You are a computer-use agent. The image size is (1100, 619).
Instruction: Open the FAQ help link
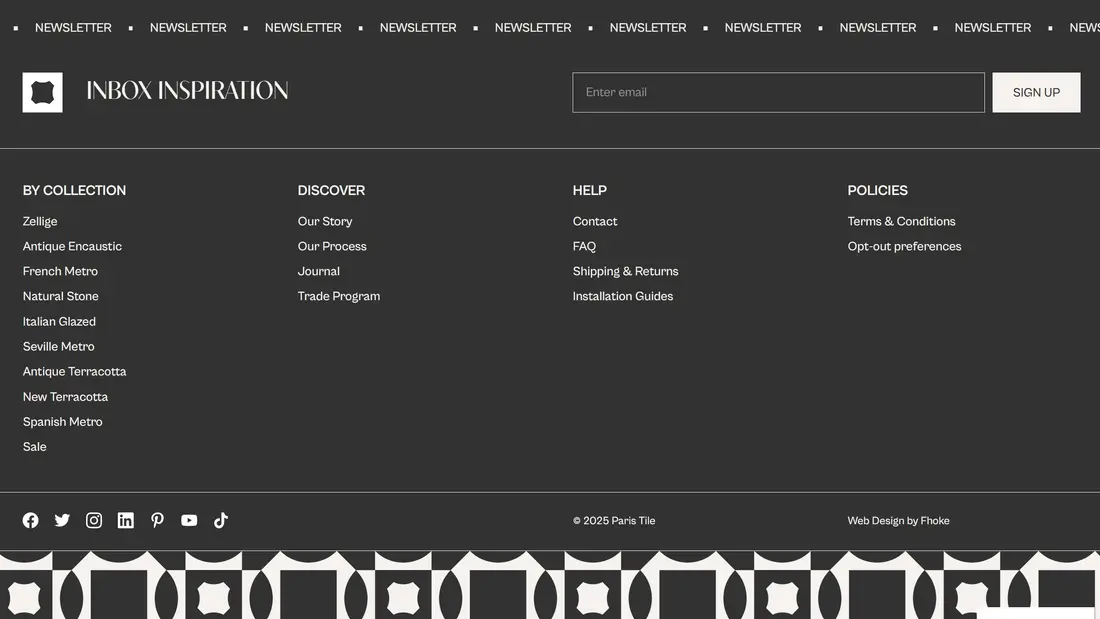pos(584,246)
